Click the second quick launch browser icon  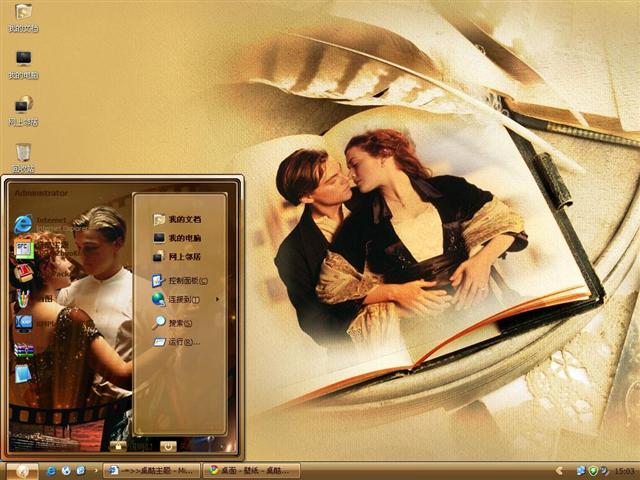coord(66,471)
